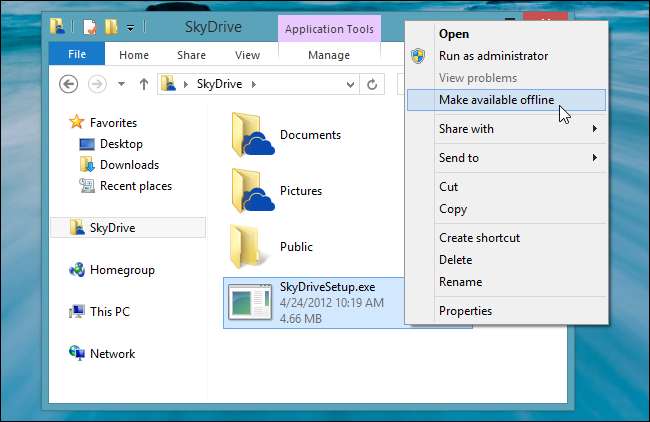Switch to the Home ribbon tab
Viewport: 650px width, 422px height.
click(133, 55)
